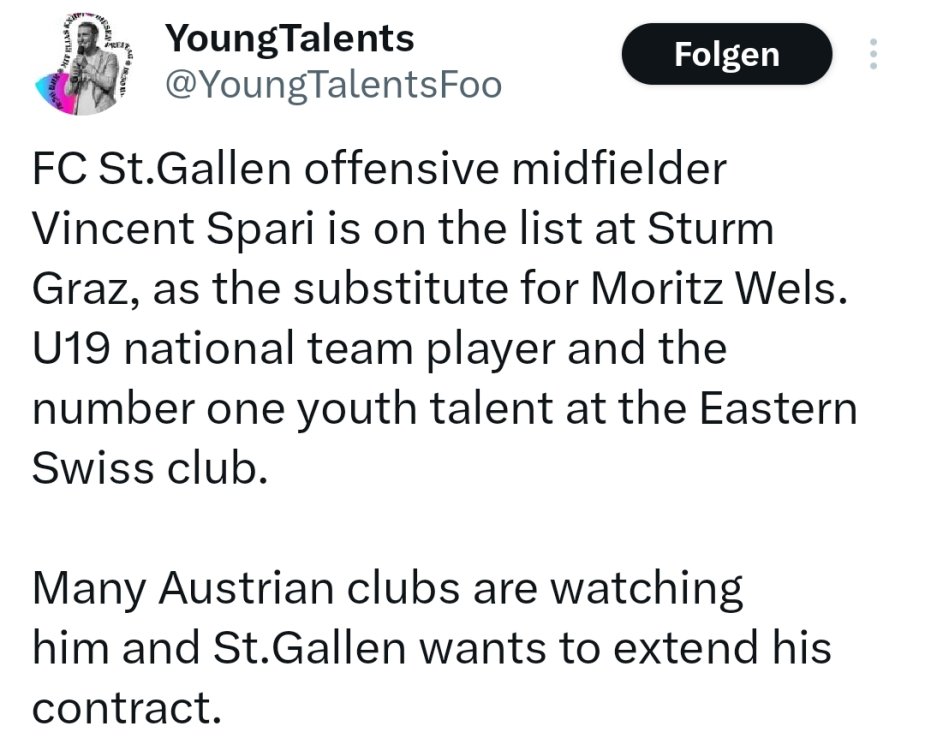Click the phrase 'offensive midfielder'
The width and height of the screenshot is (925, 750).
tap(516, 169)
